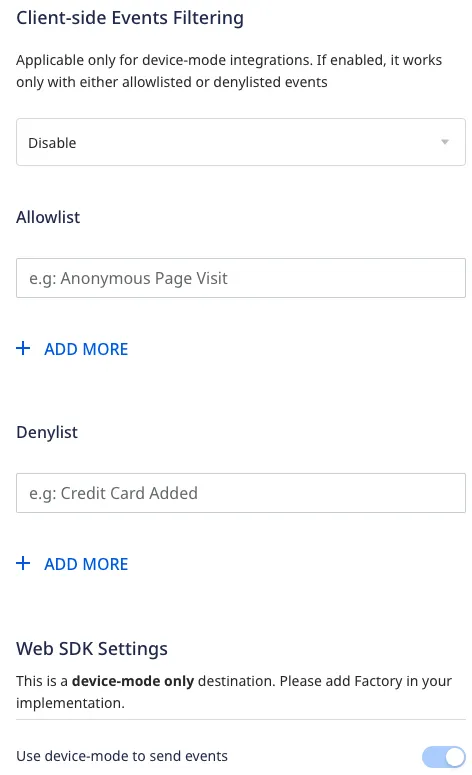Click the plus icon under the Denylist field
This screenshot has width=472, height=775.
(x=23, y=563)
